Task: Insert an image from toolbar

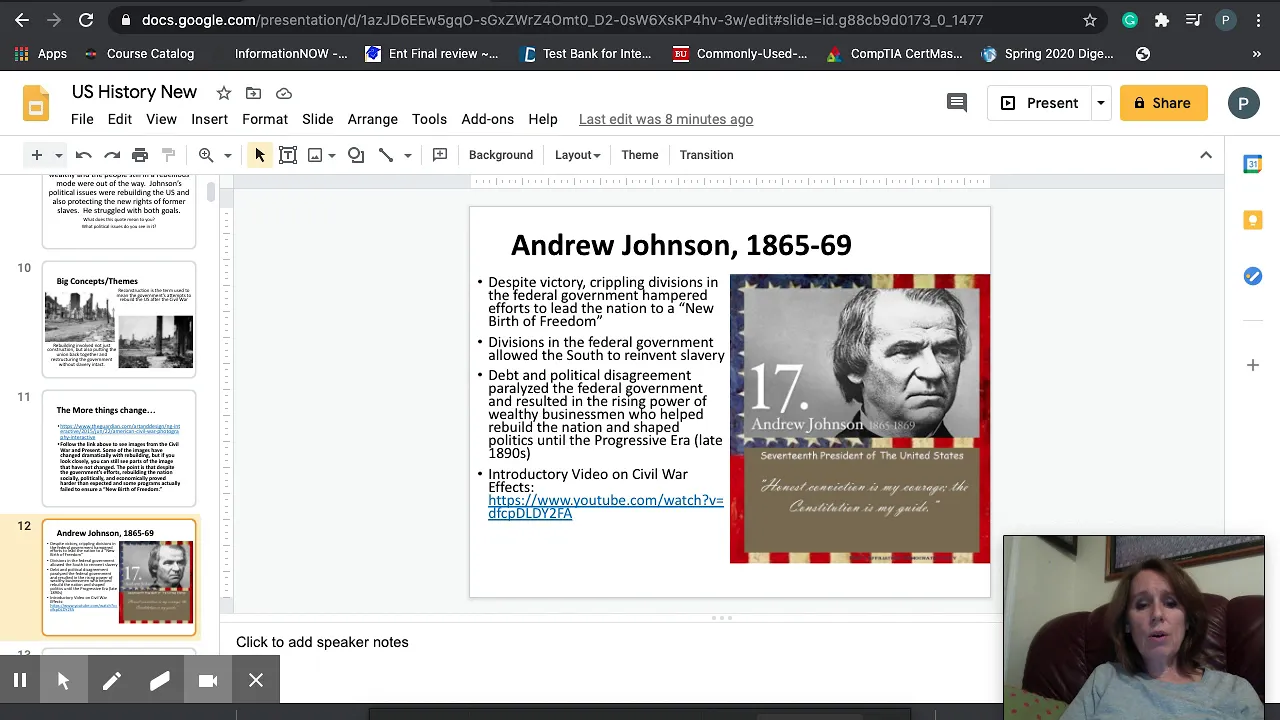Action: [315, 155]
